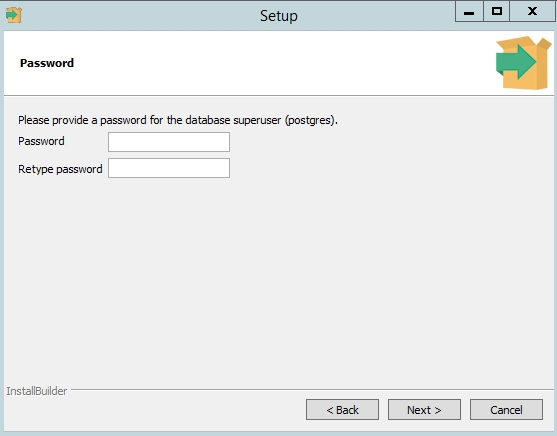Click the superuser password instruction text
The image size is (557, 436).
coord(178,120)
